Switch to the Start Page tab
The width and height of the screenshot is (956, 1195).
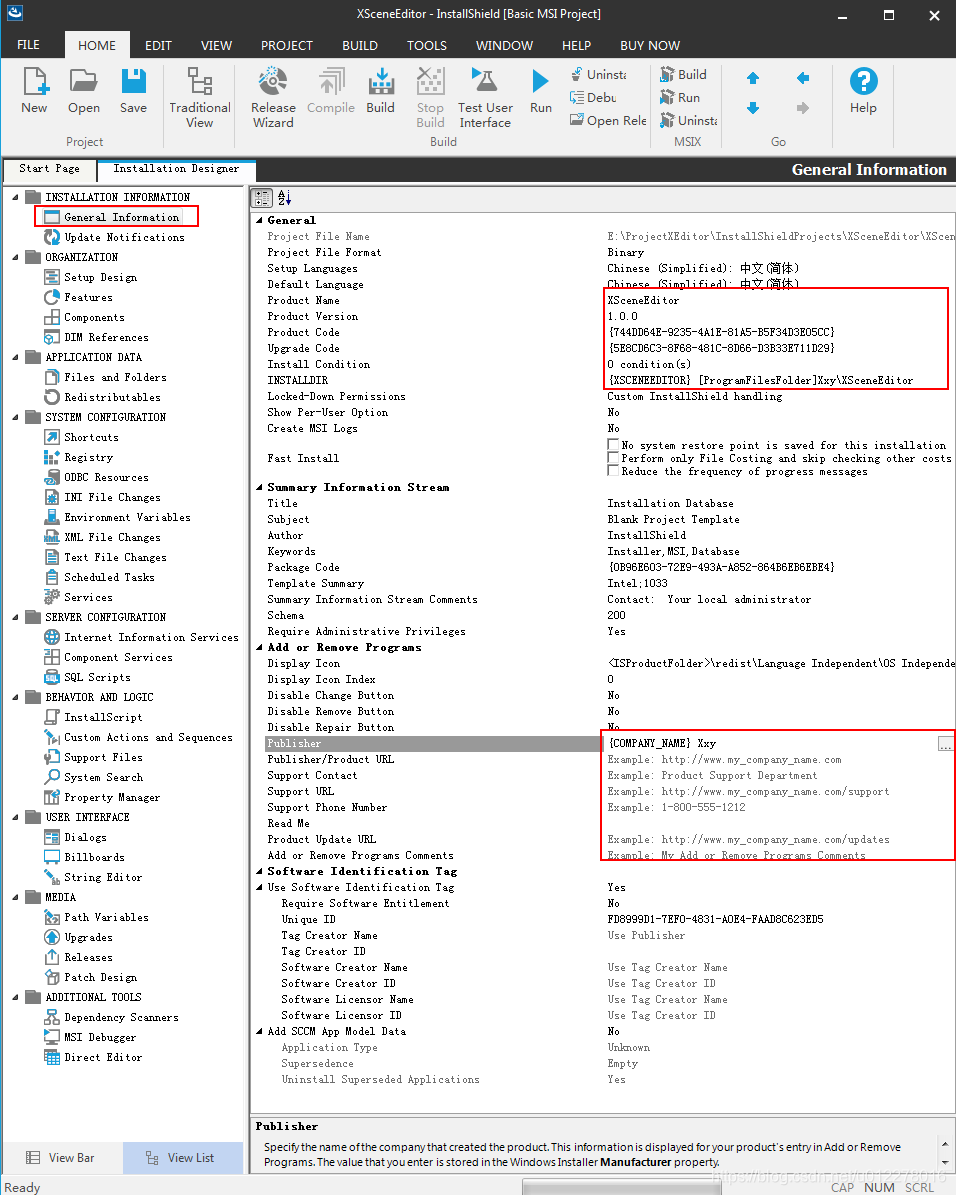[50, 168]
